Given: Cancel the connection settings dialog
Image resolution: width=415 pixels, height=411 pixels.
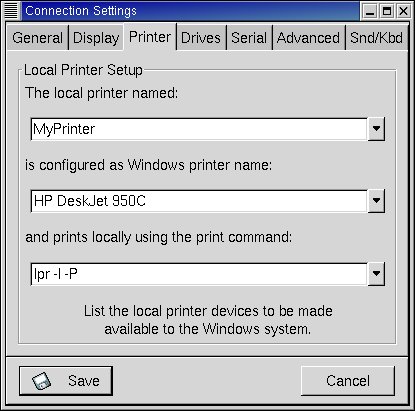Looking at the screenshot, I should point(348,381).
